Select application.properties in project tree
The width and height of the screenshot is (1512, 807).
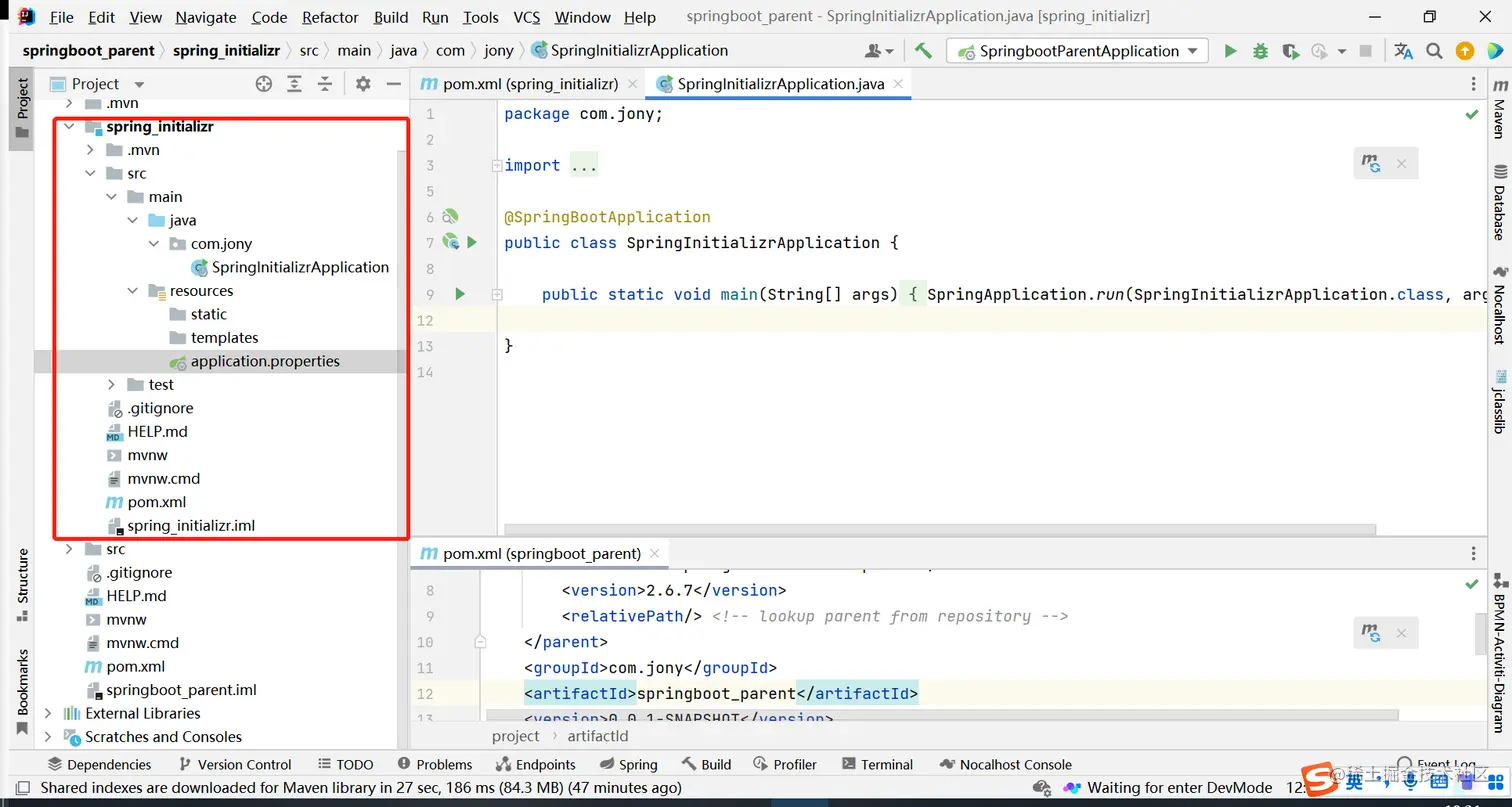pyautogui.click(x=265, y=361)
